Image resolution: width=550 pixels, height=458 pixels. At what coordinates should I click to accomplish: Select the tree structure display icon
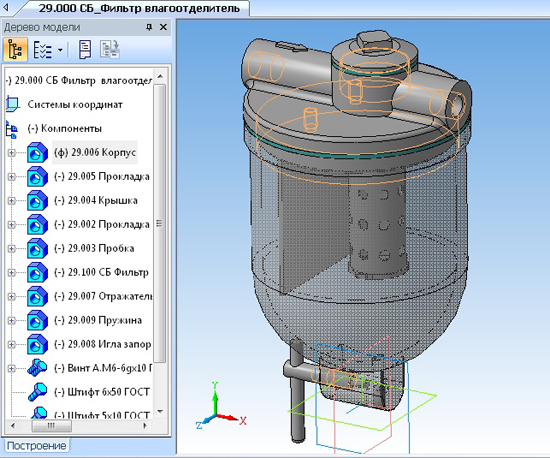[15, 50]
